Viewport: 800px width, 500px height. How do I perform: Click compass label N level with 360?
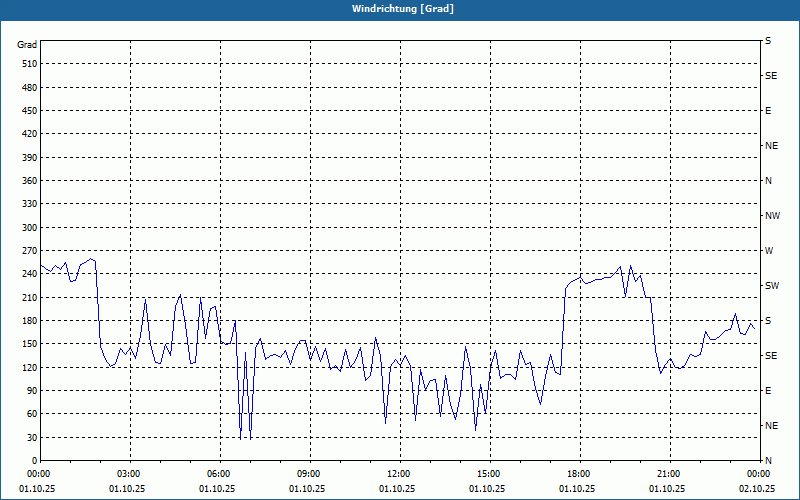pyautogui.click(x=769, y=181)
